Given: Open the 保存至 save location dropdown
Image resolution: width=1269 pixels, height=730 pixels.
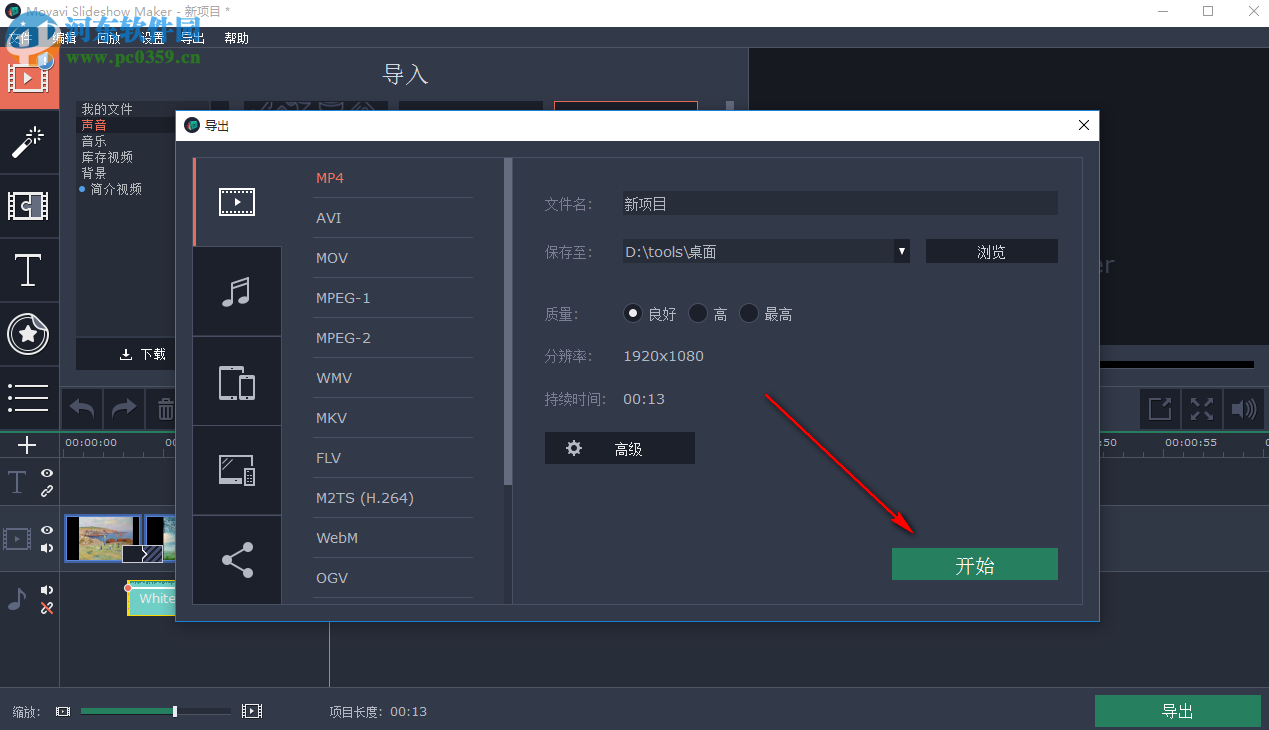Looking at the screenshot, I should tap(900, 251).
